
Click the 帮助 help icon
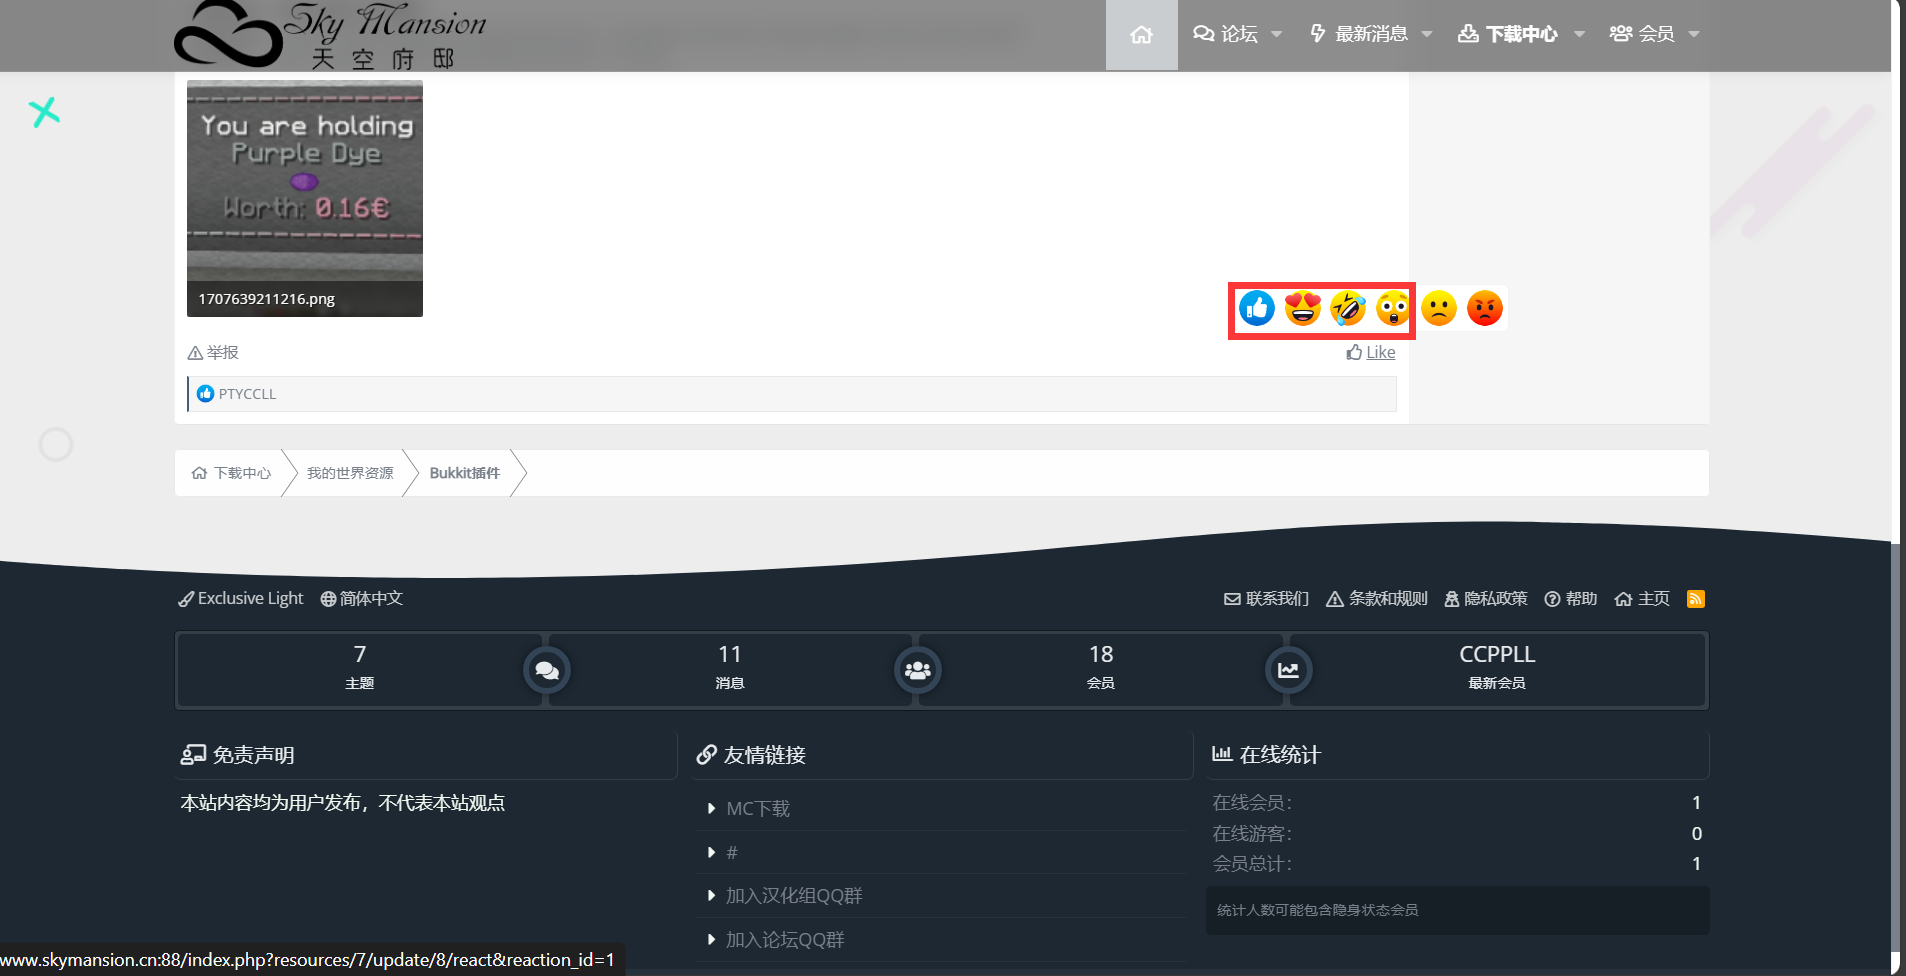1571,598
